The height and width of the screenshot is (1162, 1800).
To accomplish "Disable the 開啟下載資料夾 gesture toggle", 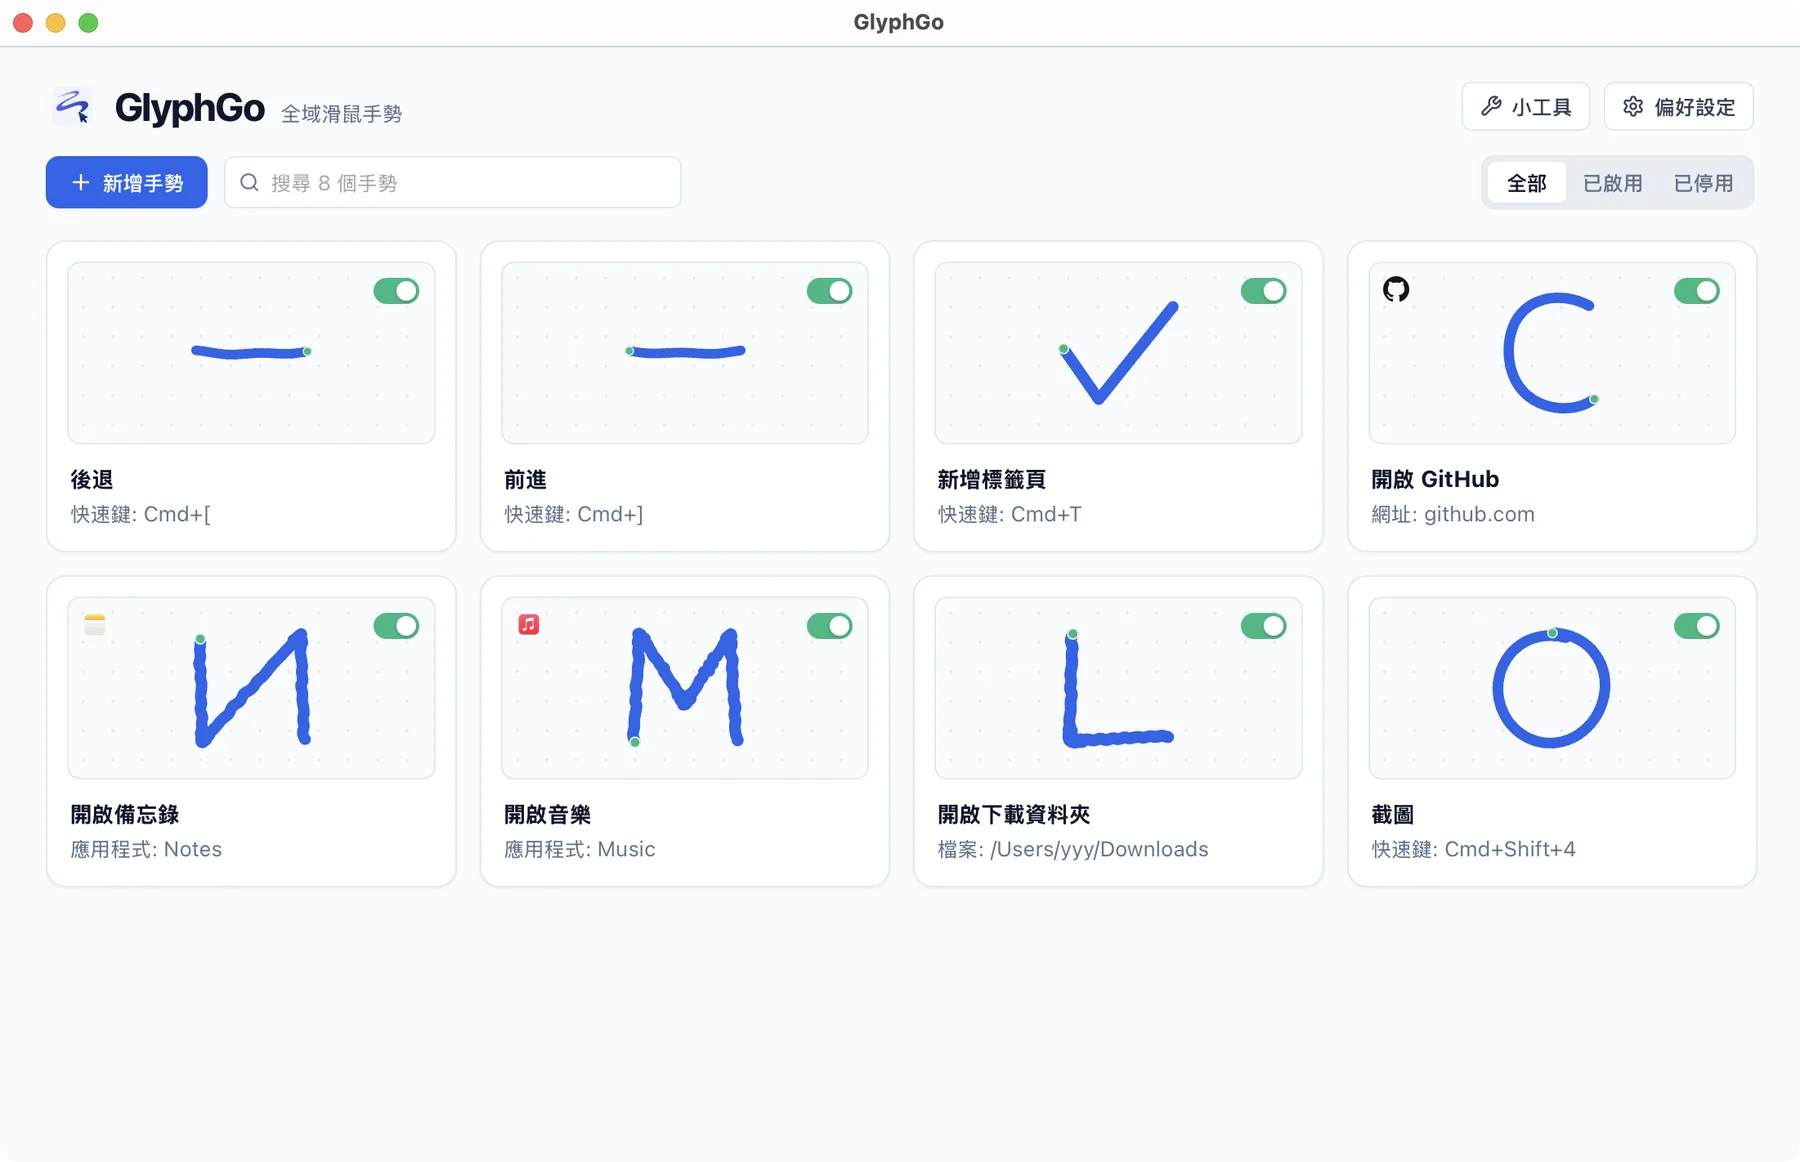I will click(1263, 626).
